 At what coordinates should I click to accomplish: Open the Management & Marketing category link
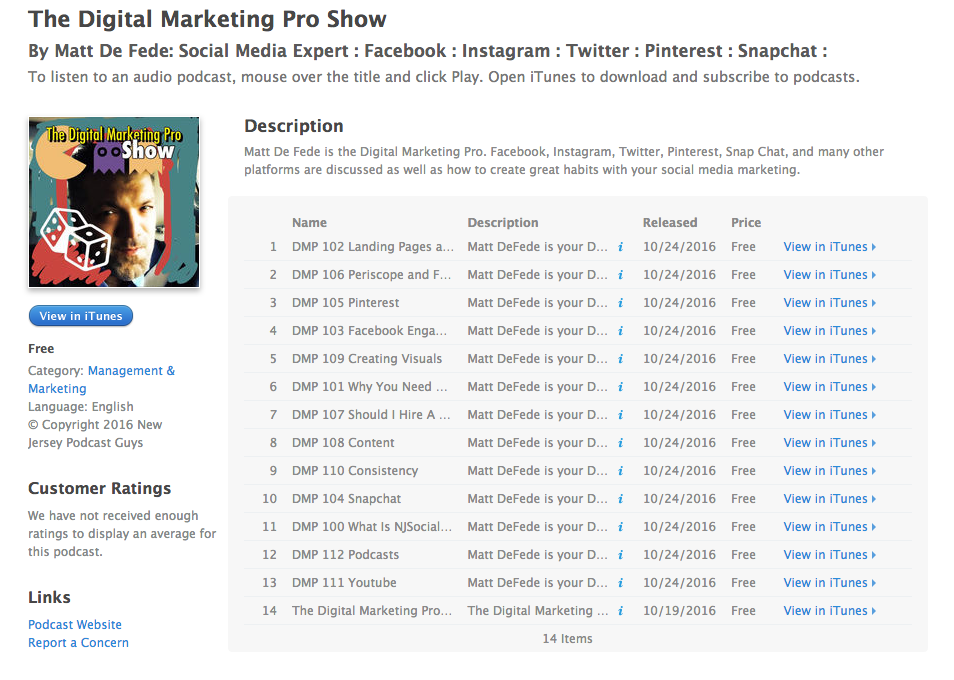coord(130,370)
